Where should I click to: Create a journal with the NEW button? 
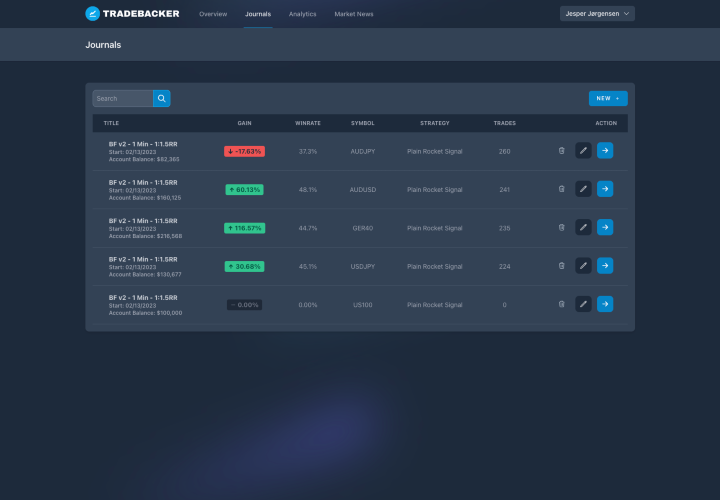[x=608, y=98]
